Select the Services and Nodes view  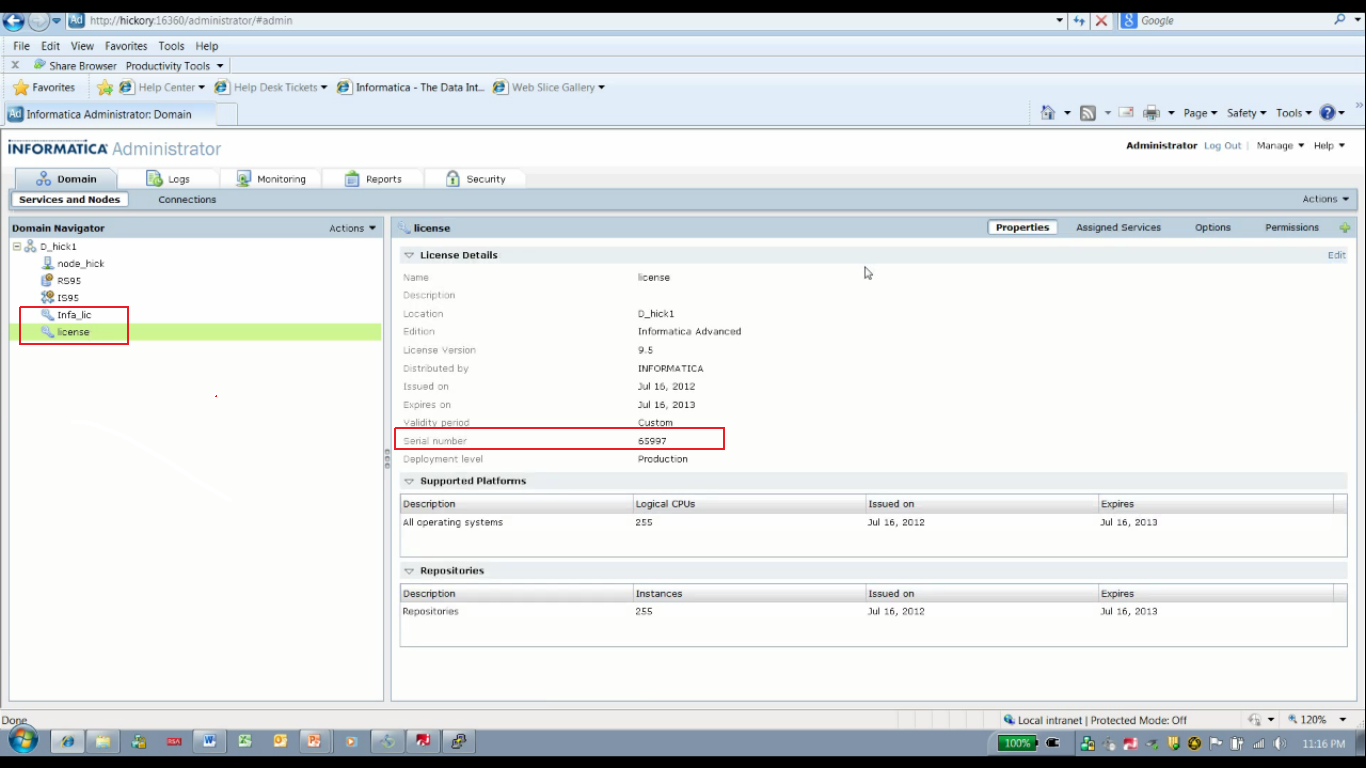[x=69, y=200]
